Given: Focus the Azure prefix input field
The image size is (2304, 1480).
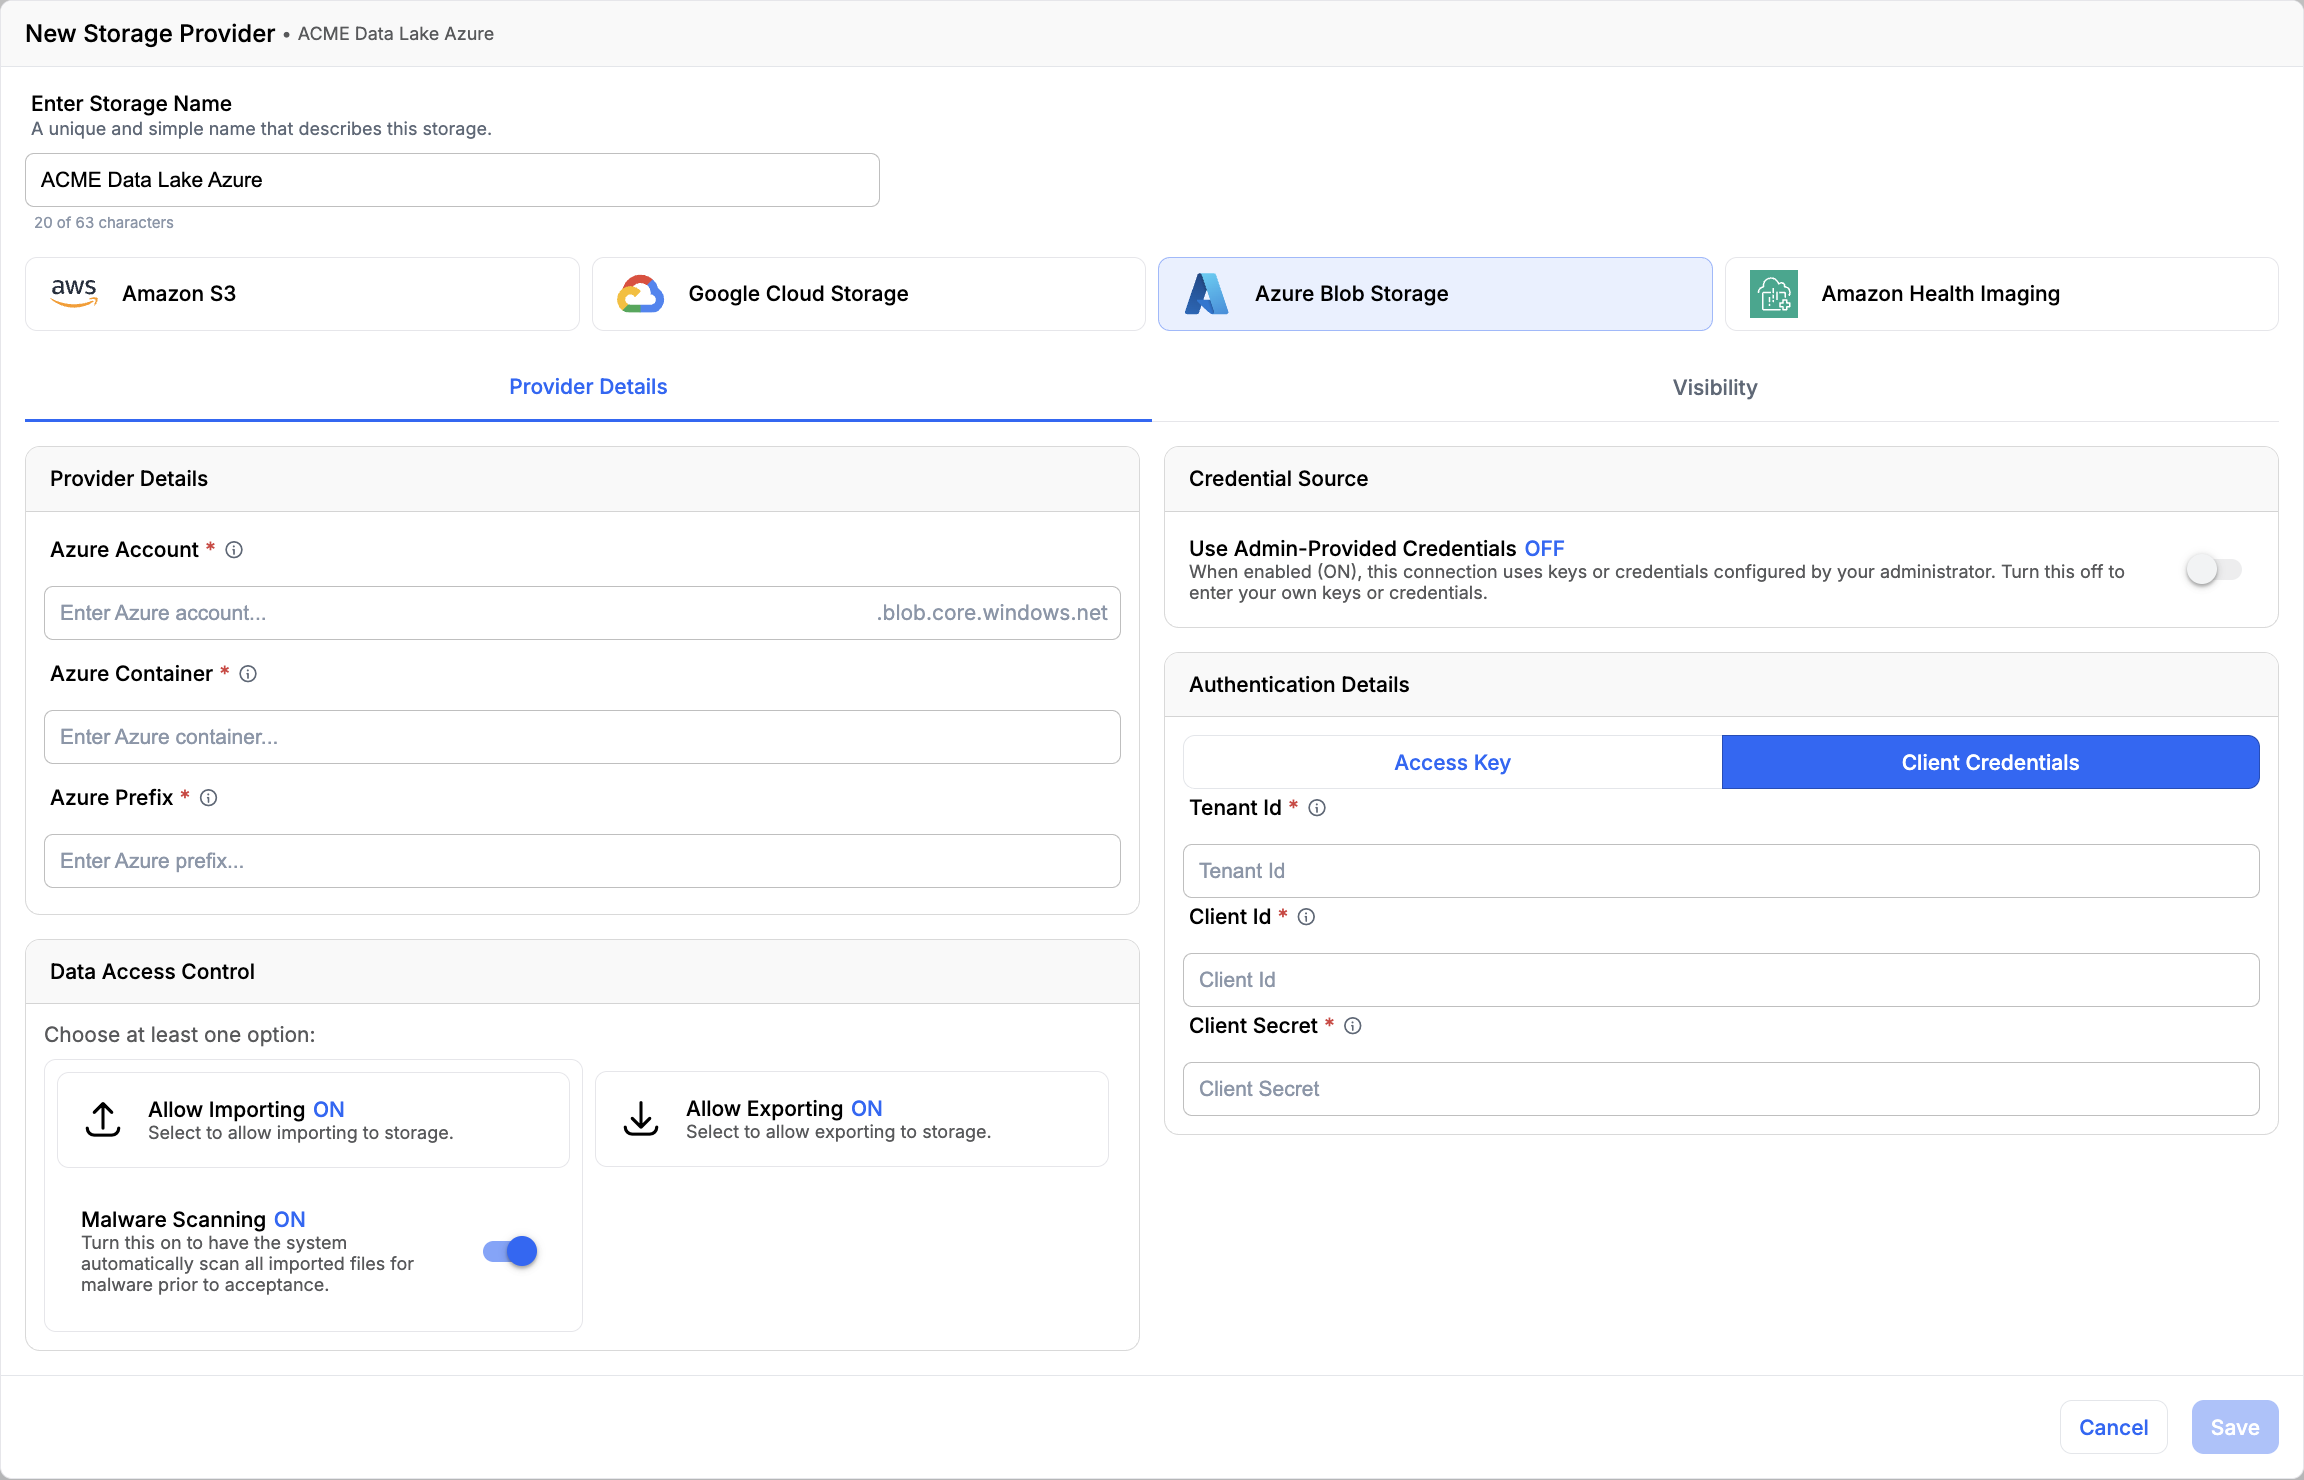Looking at the screenshot, I should [x=582, y=861].
